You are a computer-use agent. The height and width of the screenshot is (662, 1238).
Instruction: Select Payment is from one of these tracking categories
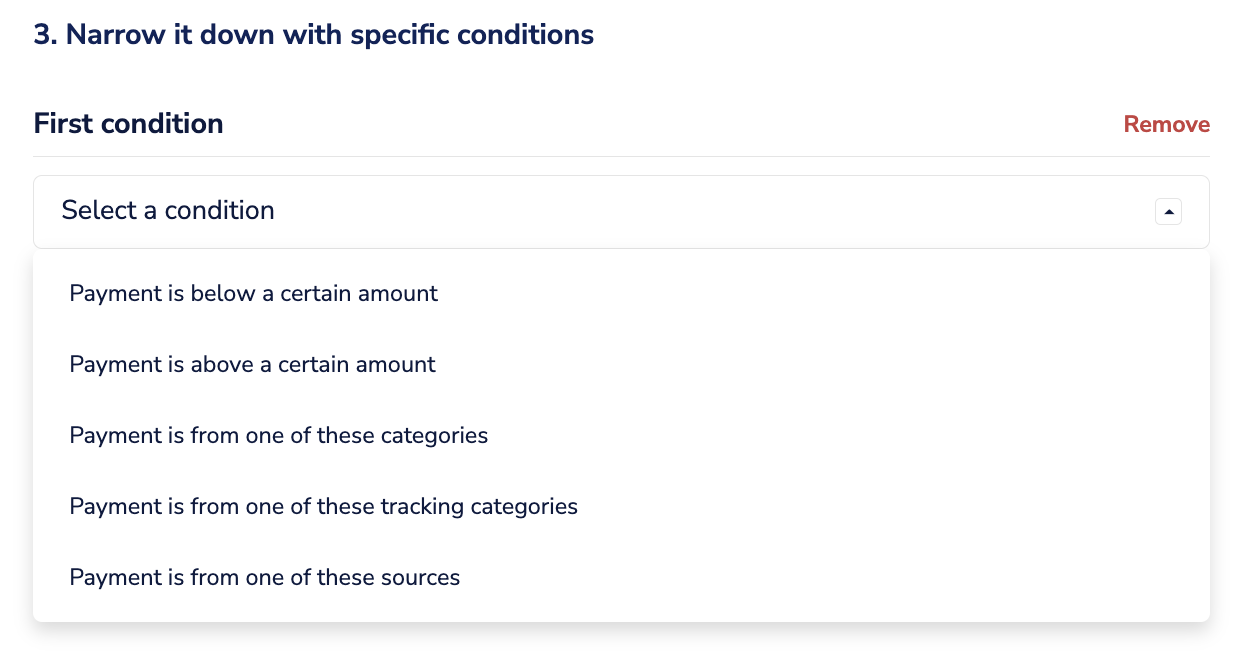[323, 506]
